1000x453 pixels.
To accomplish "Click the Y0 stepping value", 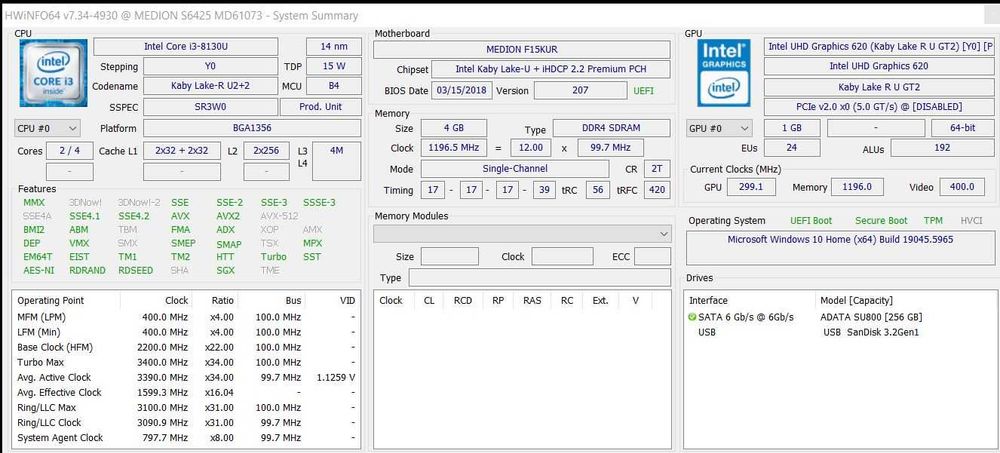I will [210, 66].
